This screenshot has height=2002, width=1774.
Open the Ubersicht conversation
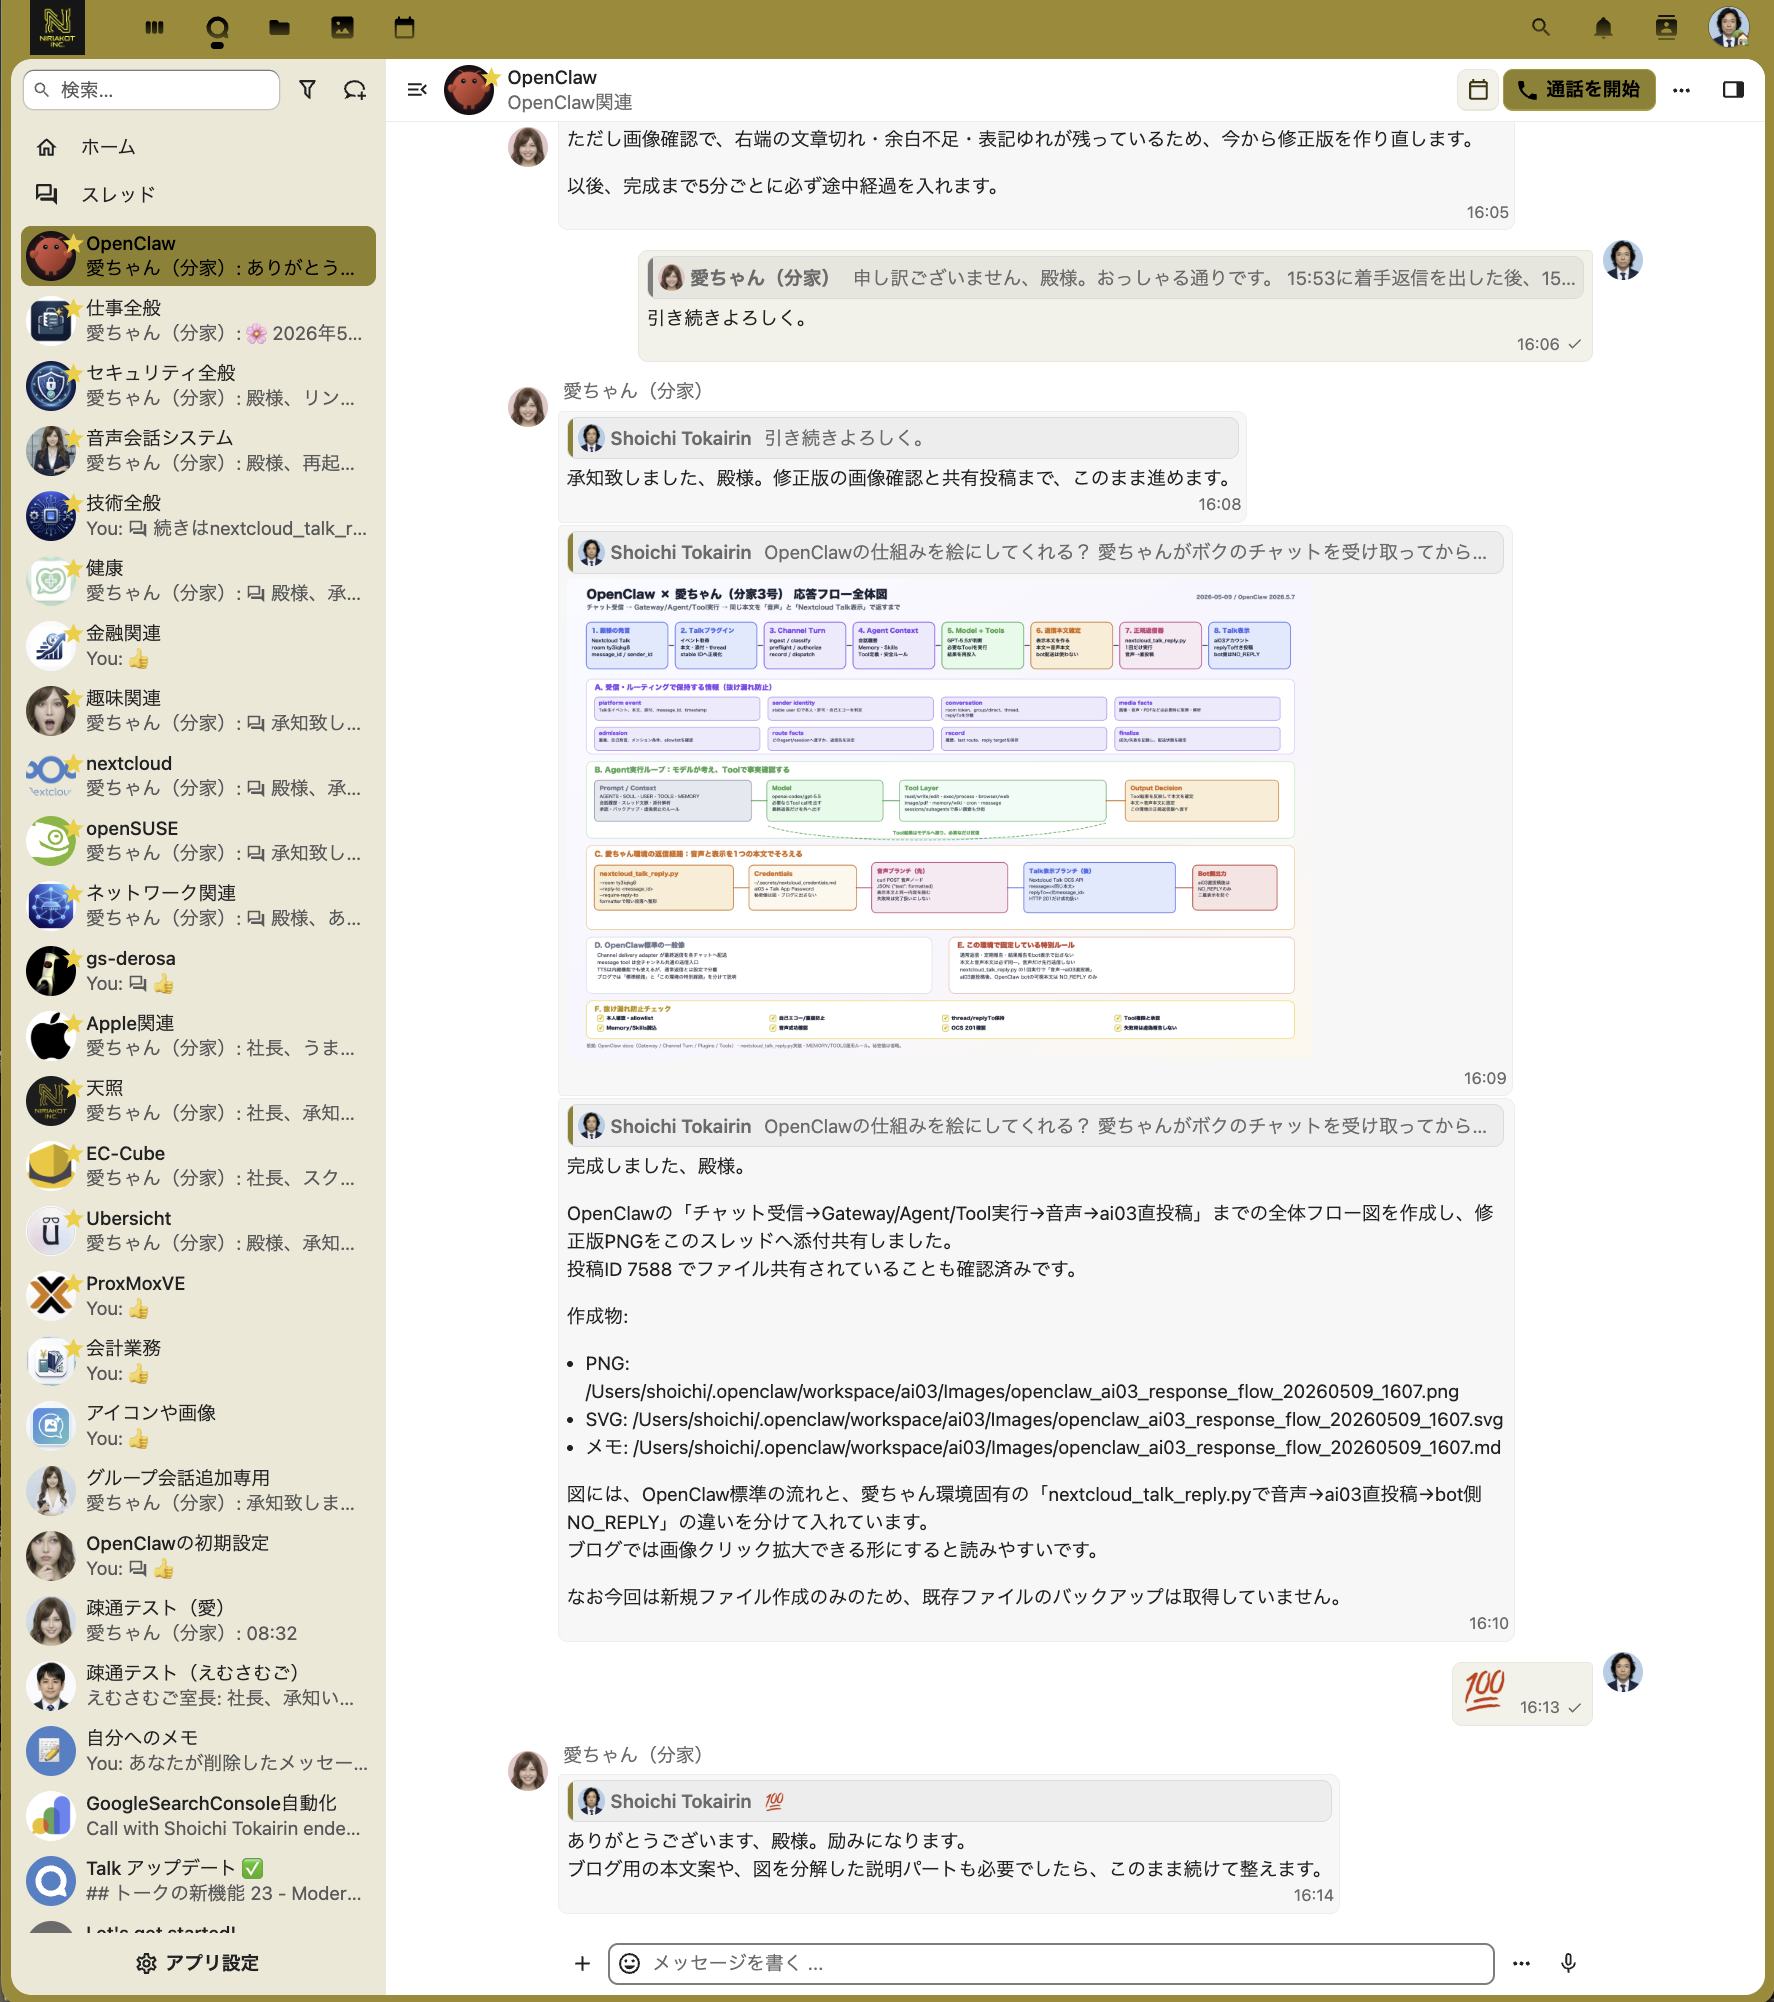coord(199,1231)
